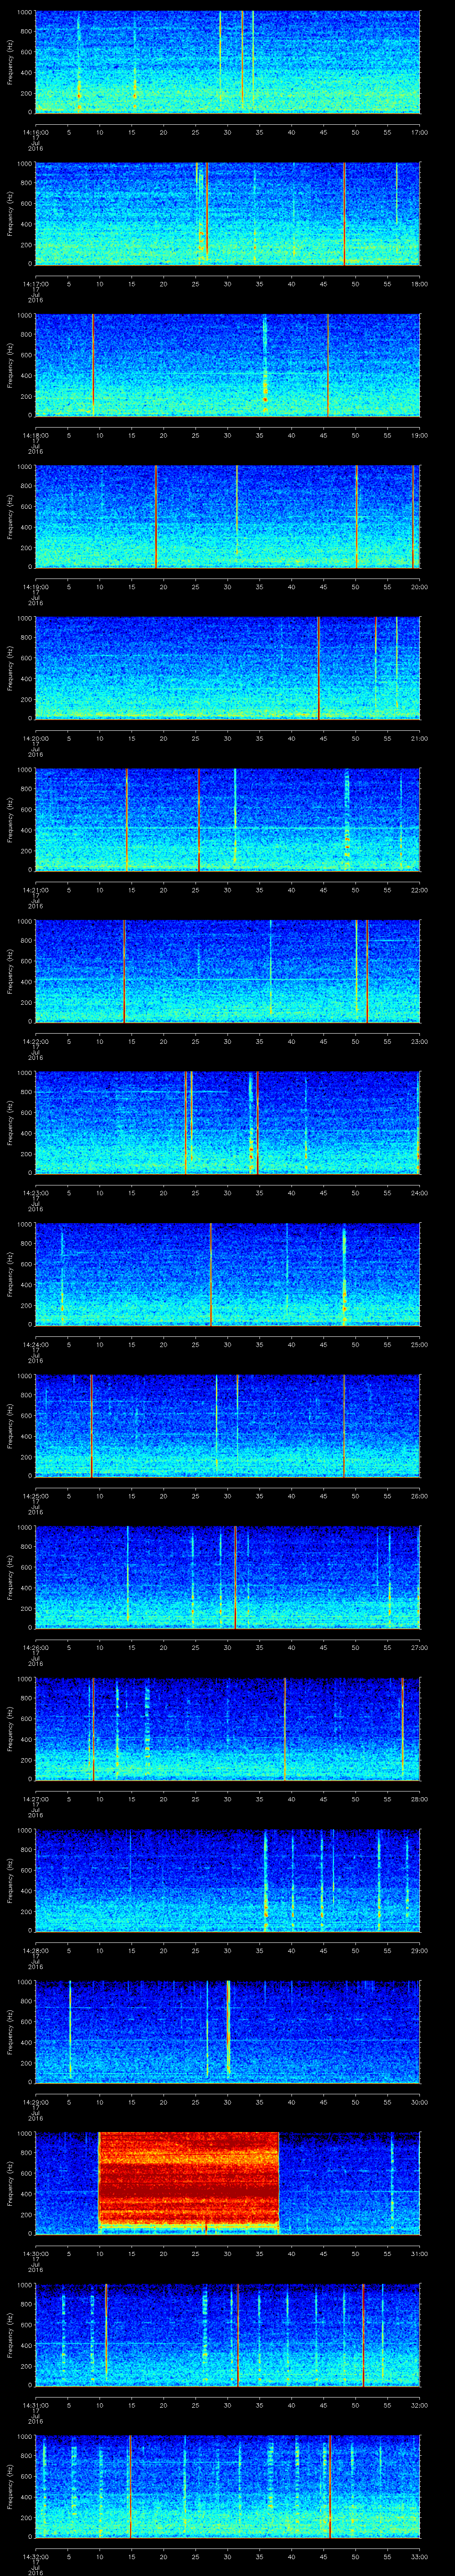The image size is (455, 2576).
Task: Select the spectrogram panel starting at 14:19:00
Action: 227,517
